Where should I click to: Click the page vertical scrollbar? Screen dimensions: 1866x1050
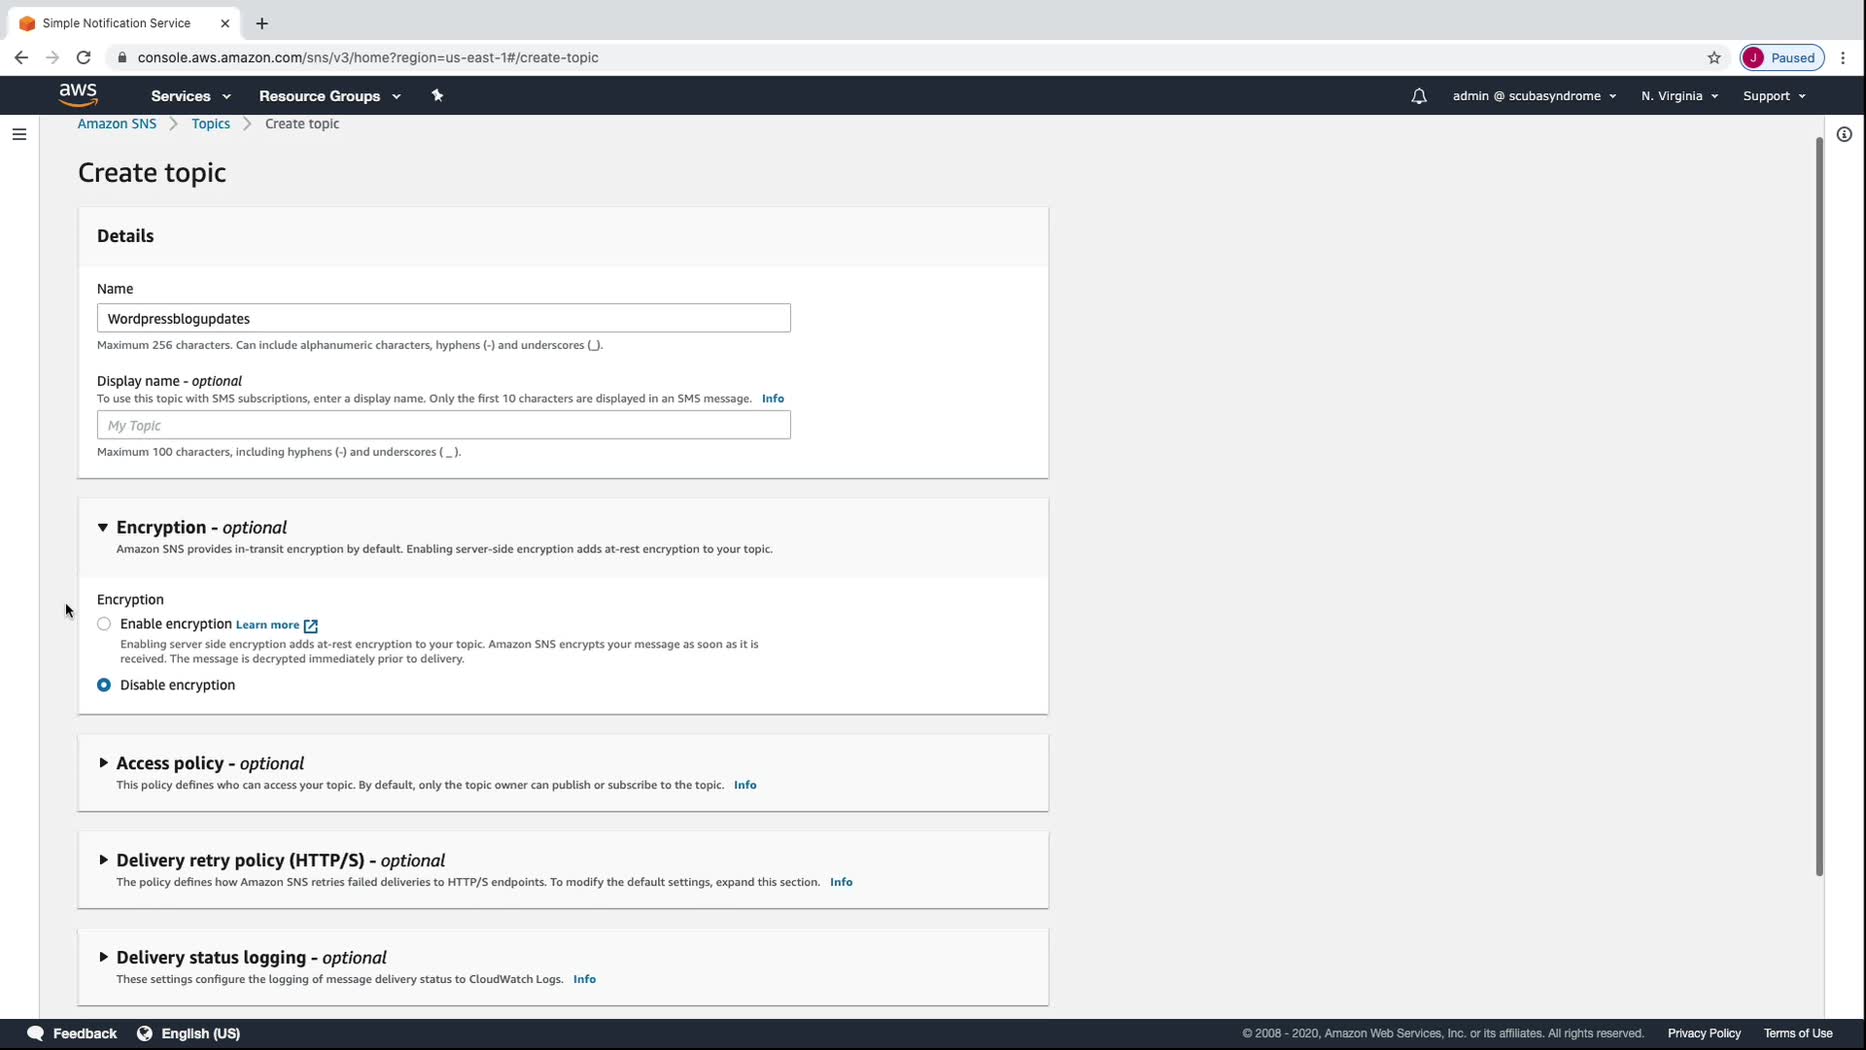[1819, 505]
